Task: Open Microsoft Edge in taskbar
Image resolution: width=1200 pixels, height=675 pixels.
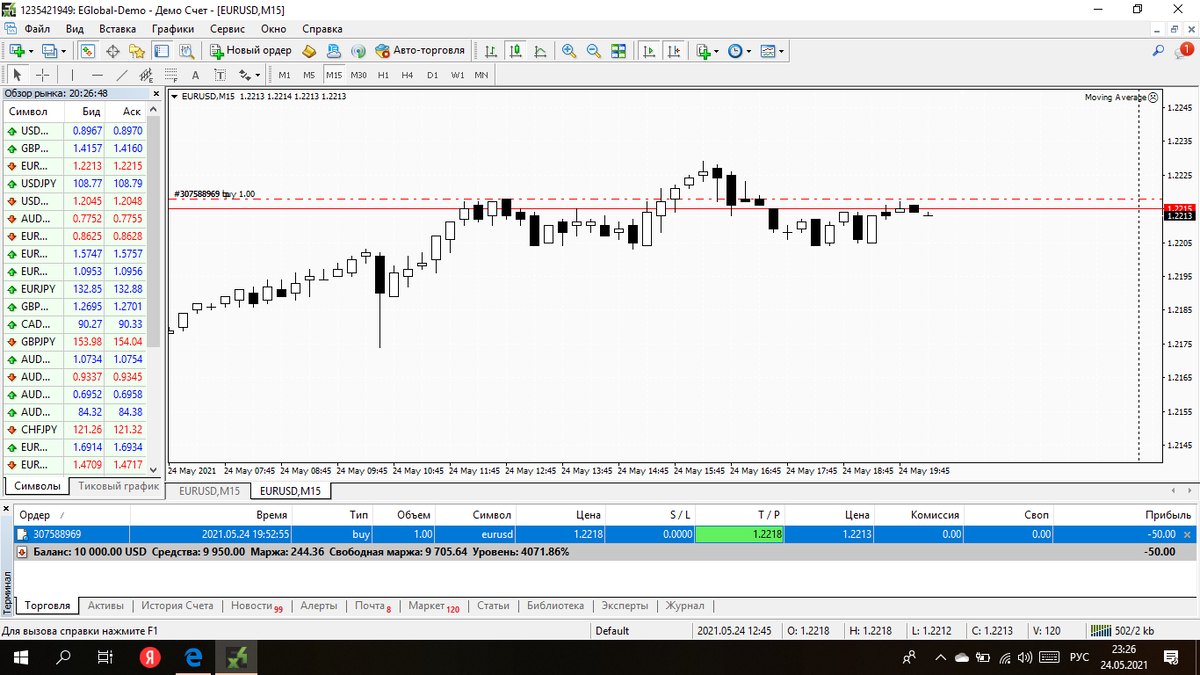Action: 194,657
